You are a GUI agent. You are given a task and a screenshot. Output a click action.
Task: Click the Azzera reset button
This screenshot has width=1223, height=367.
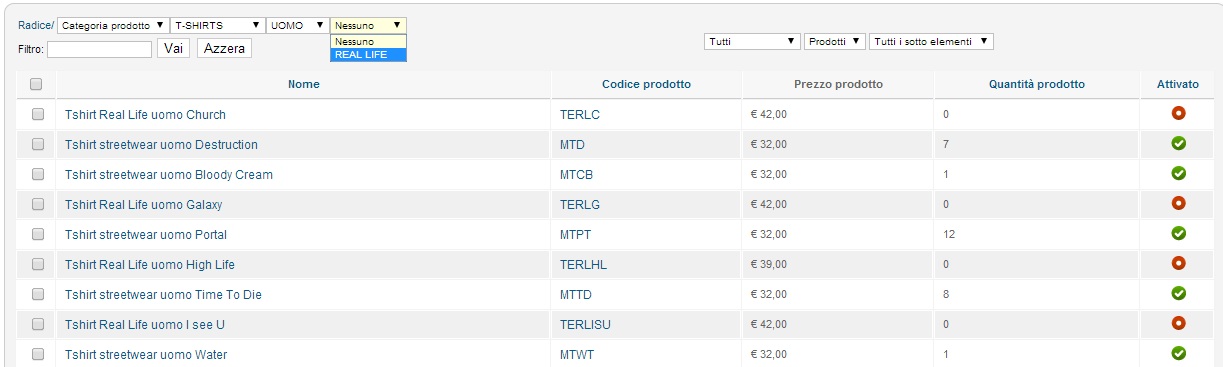(x=224, y=48)
